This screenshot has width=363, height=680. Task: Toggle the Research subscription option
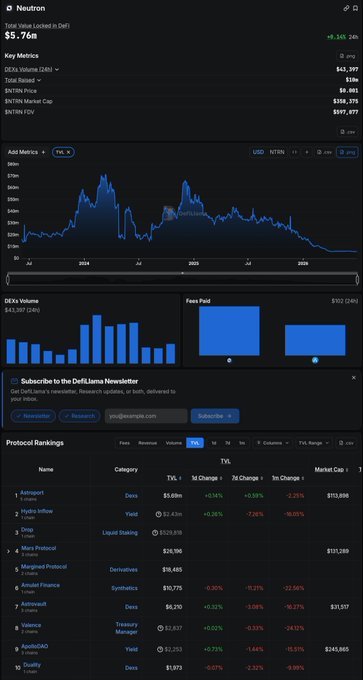tap(79, 416)
